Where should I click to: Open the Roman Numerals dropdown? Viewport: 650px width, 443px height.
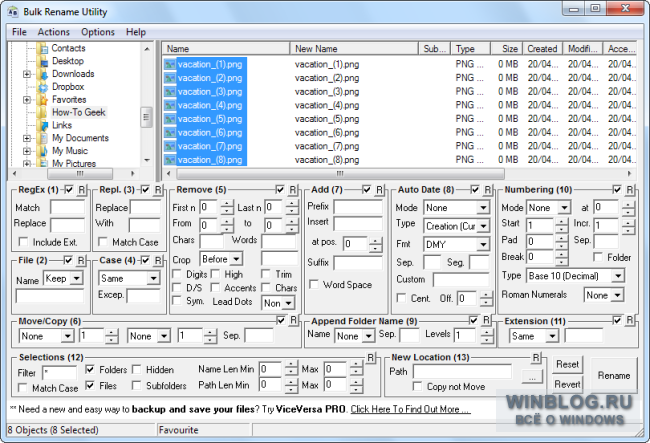tap(618, 295)
